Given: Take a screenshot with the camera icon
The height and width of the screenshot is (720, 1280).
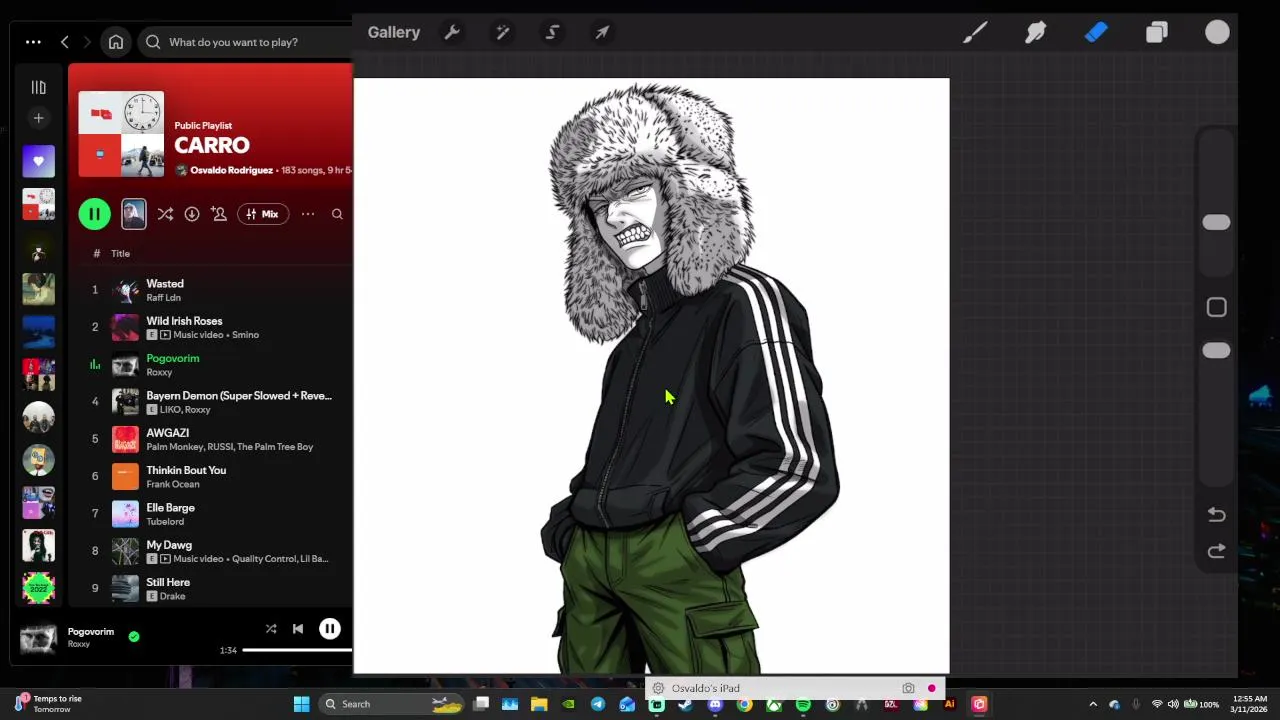Looking at the screenshot, I should [x=908, y=688].
